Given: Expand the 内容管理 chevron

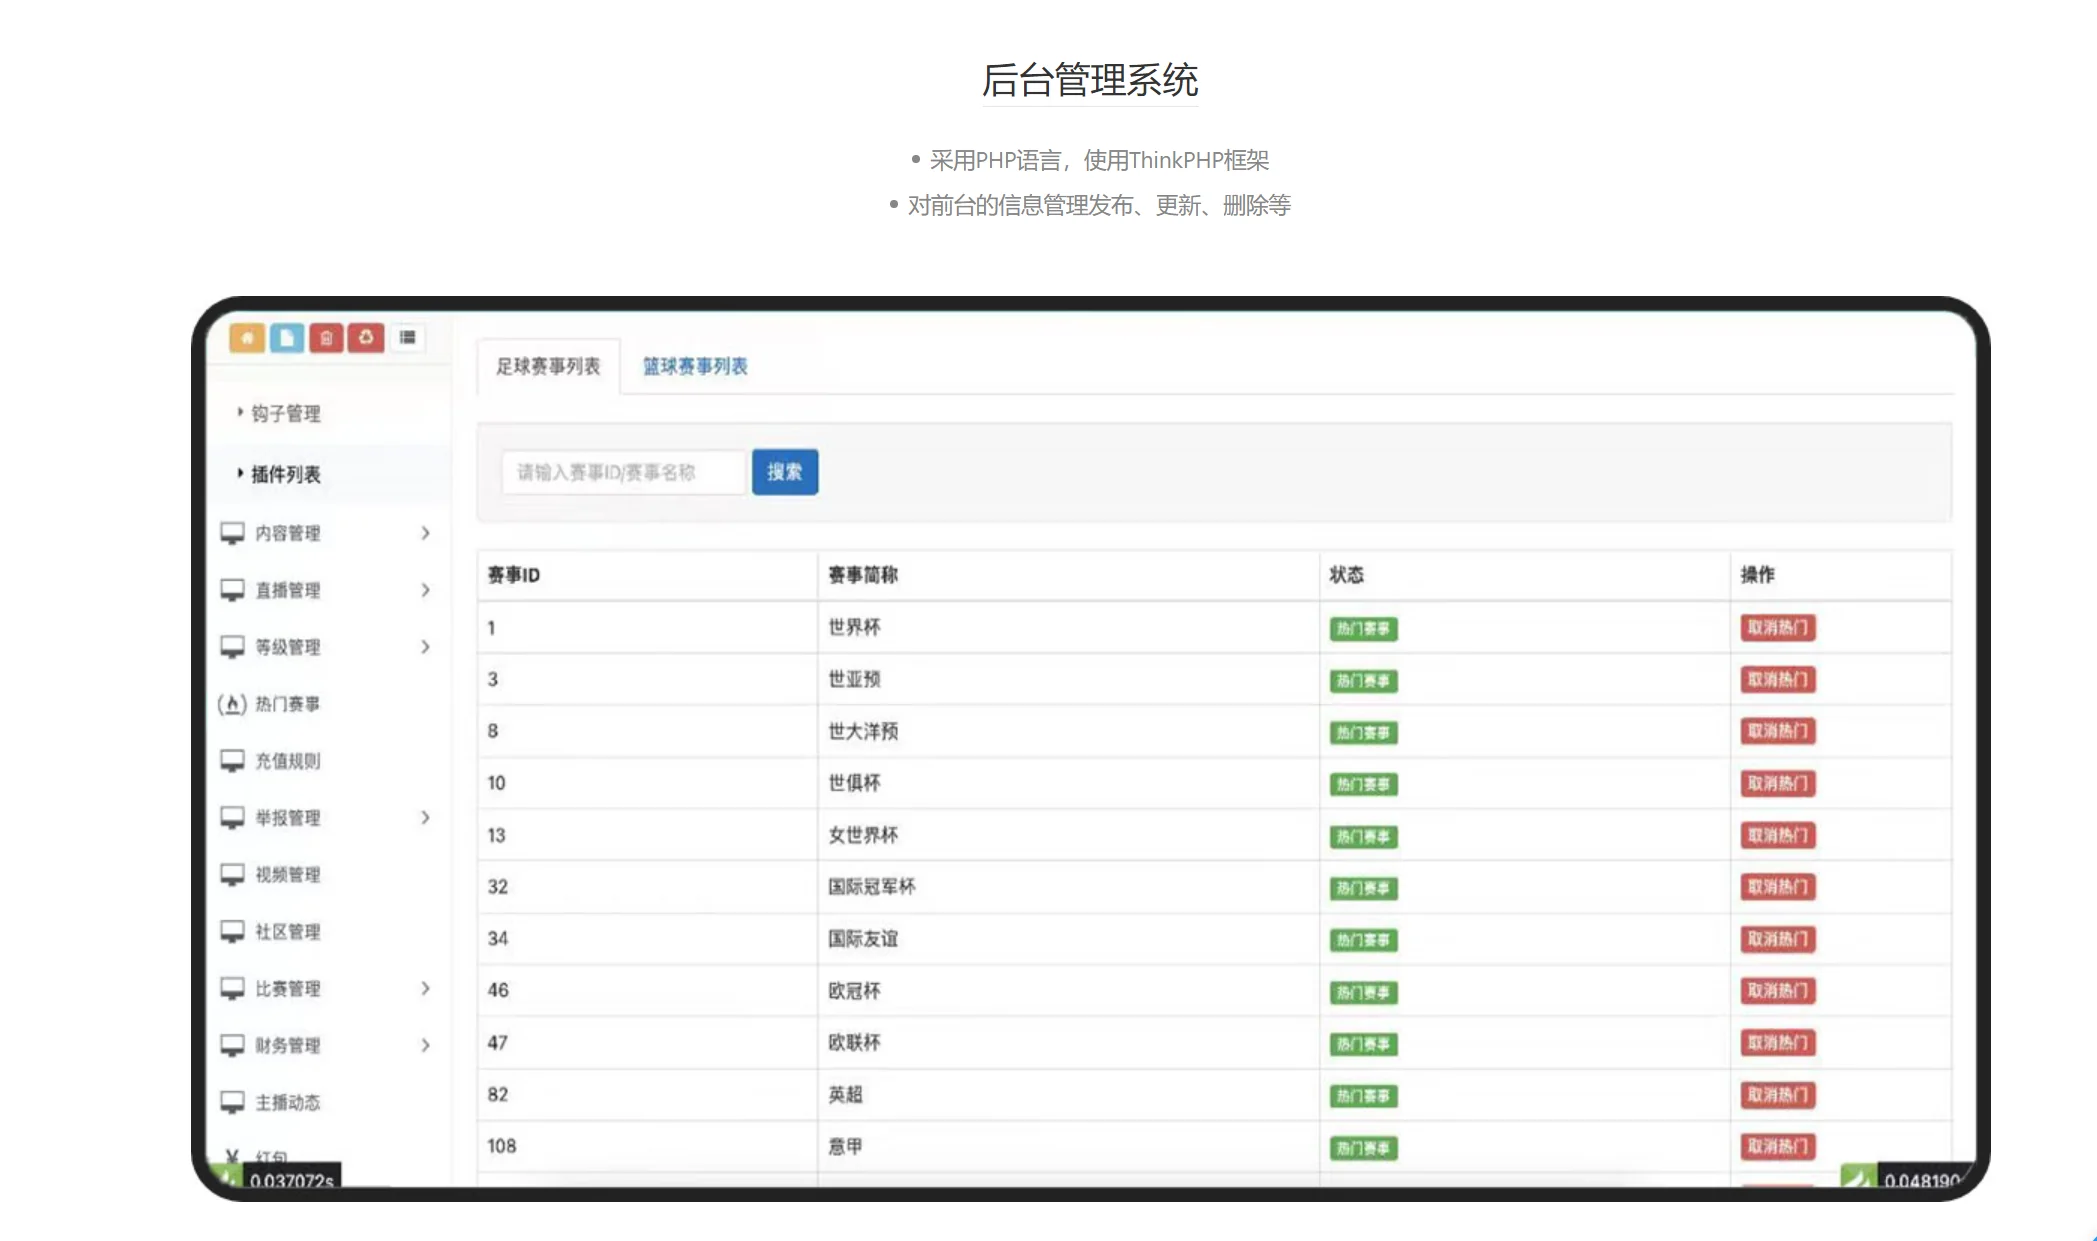Looking at the screenshot, I should tap(426, 533).
